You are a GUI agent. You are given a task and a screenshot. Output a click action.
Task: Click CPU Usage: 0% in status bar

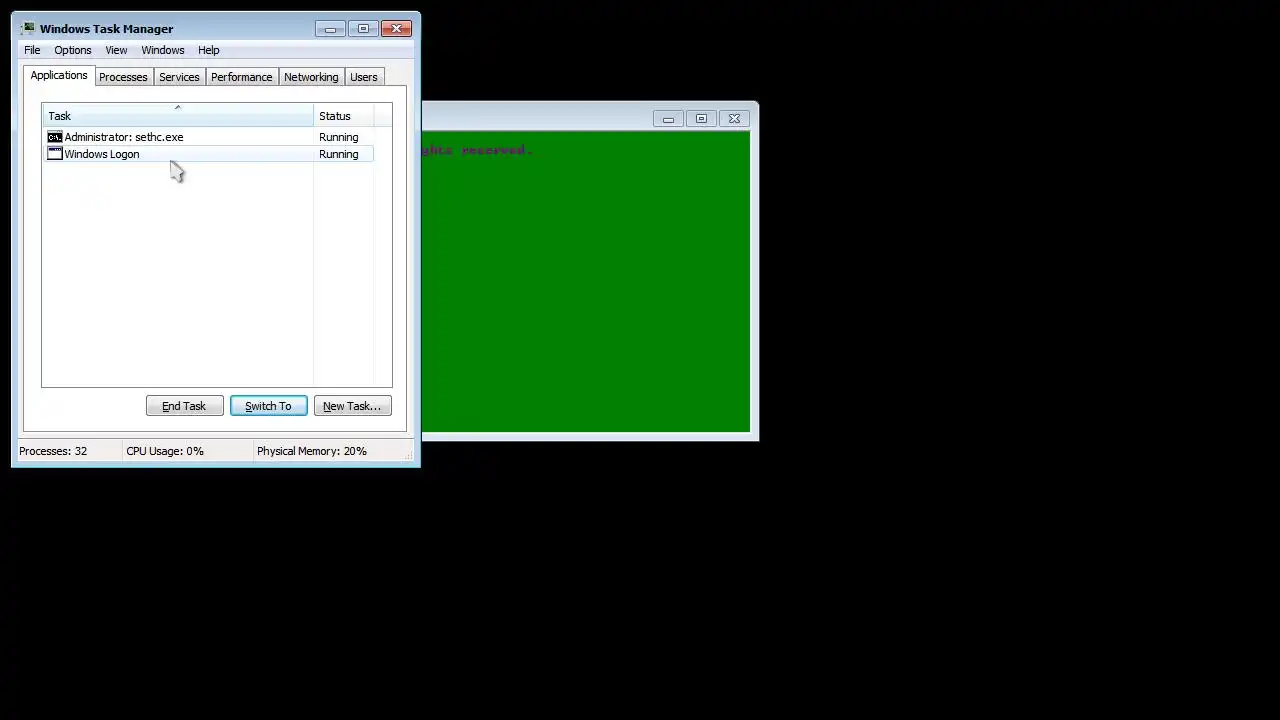pos(165,451)
